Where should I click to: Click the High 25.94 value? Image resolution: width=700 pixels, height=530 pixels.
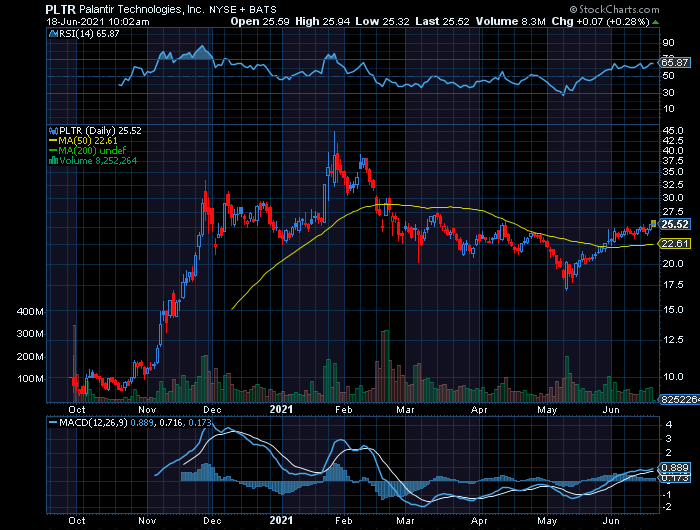click(323, 21)
